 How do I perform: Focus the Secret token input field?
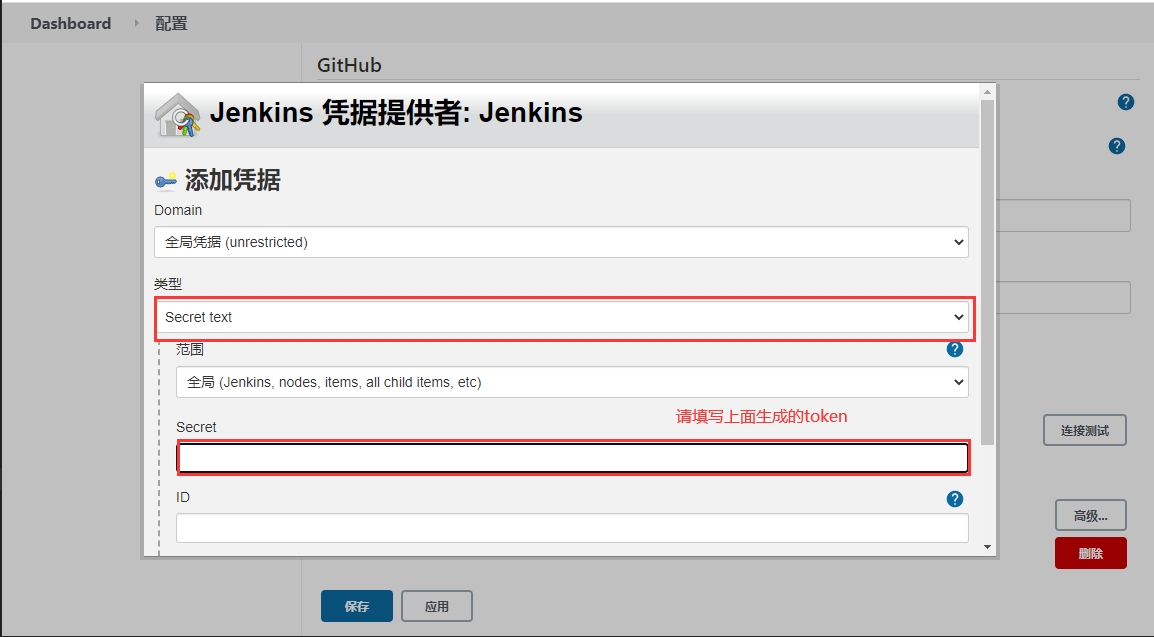click(x=572, y=458)
